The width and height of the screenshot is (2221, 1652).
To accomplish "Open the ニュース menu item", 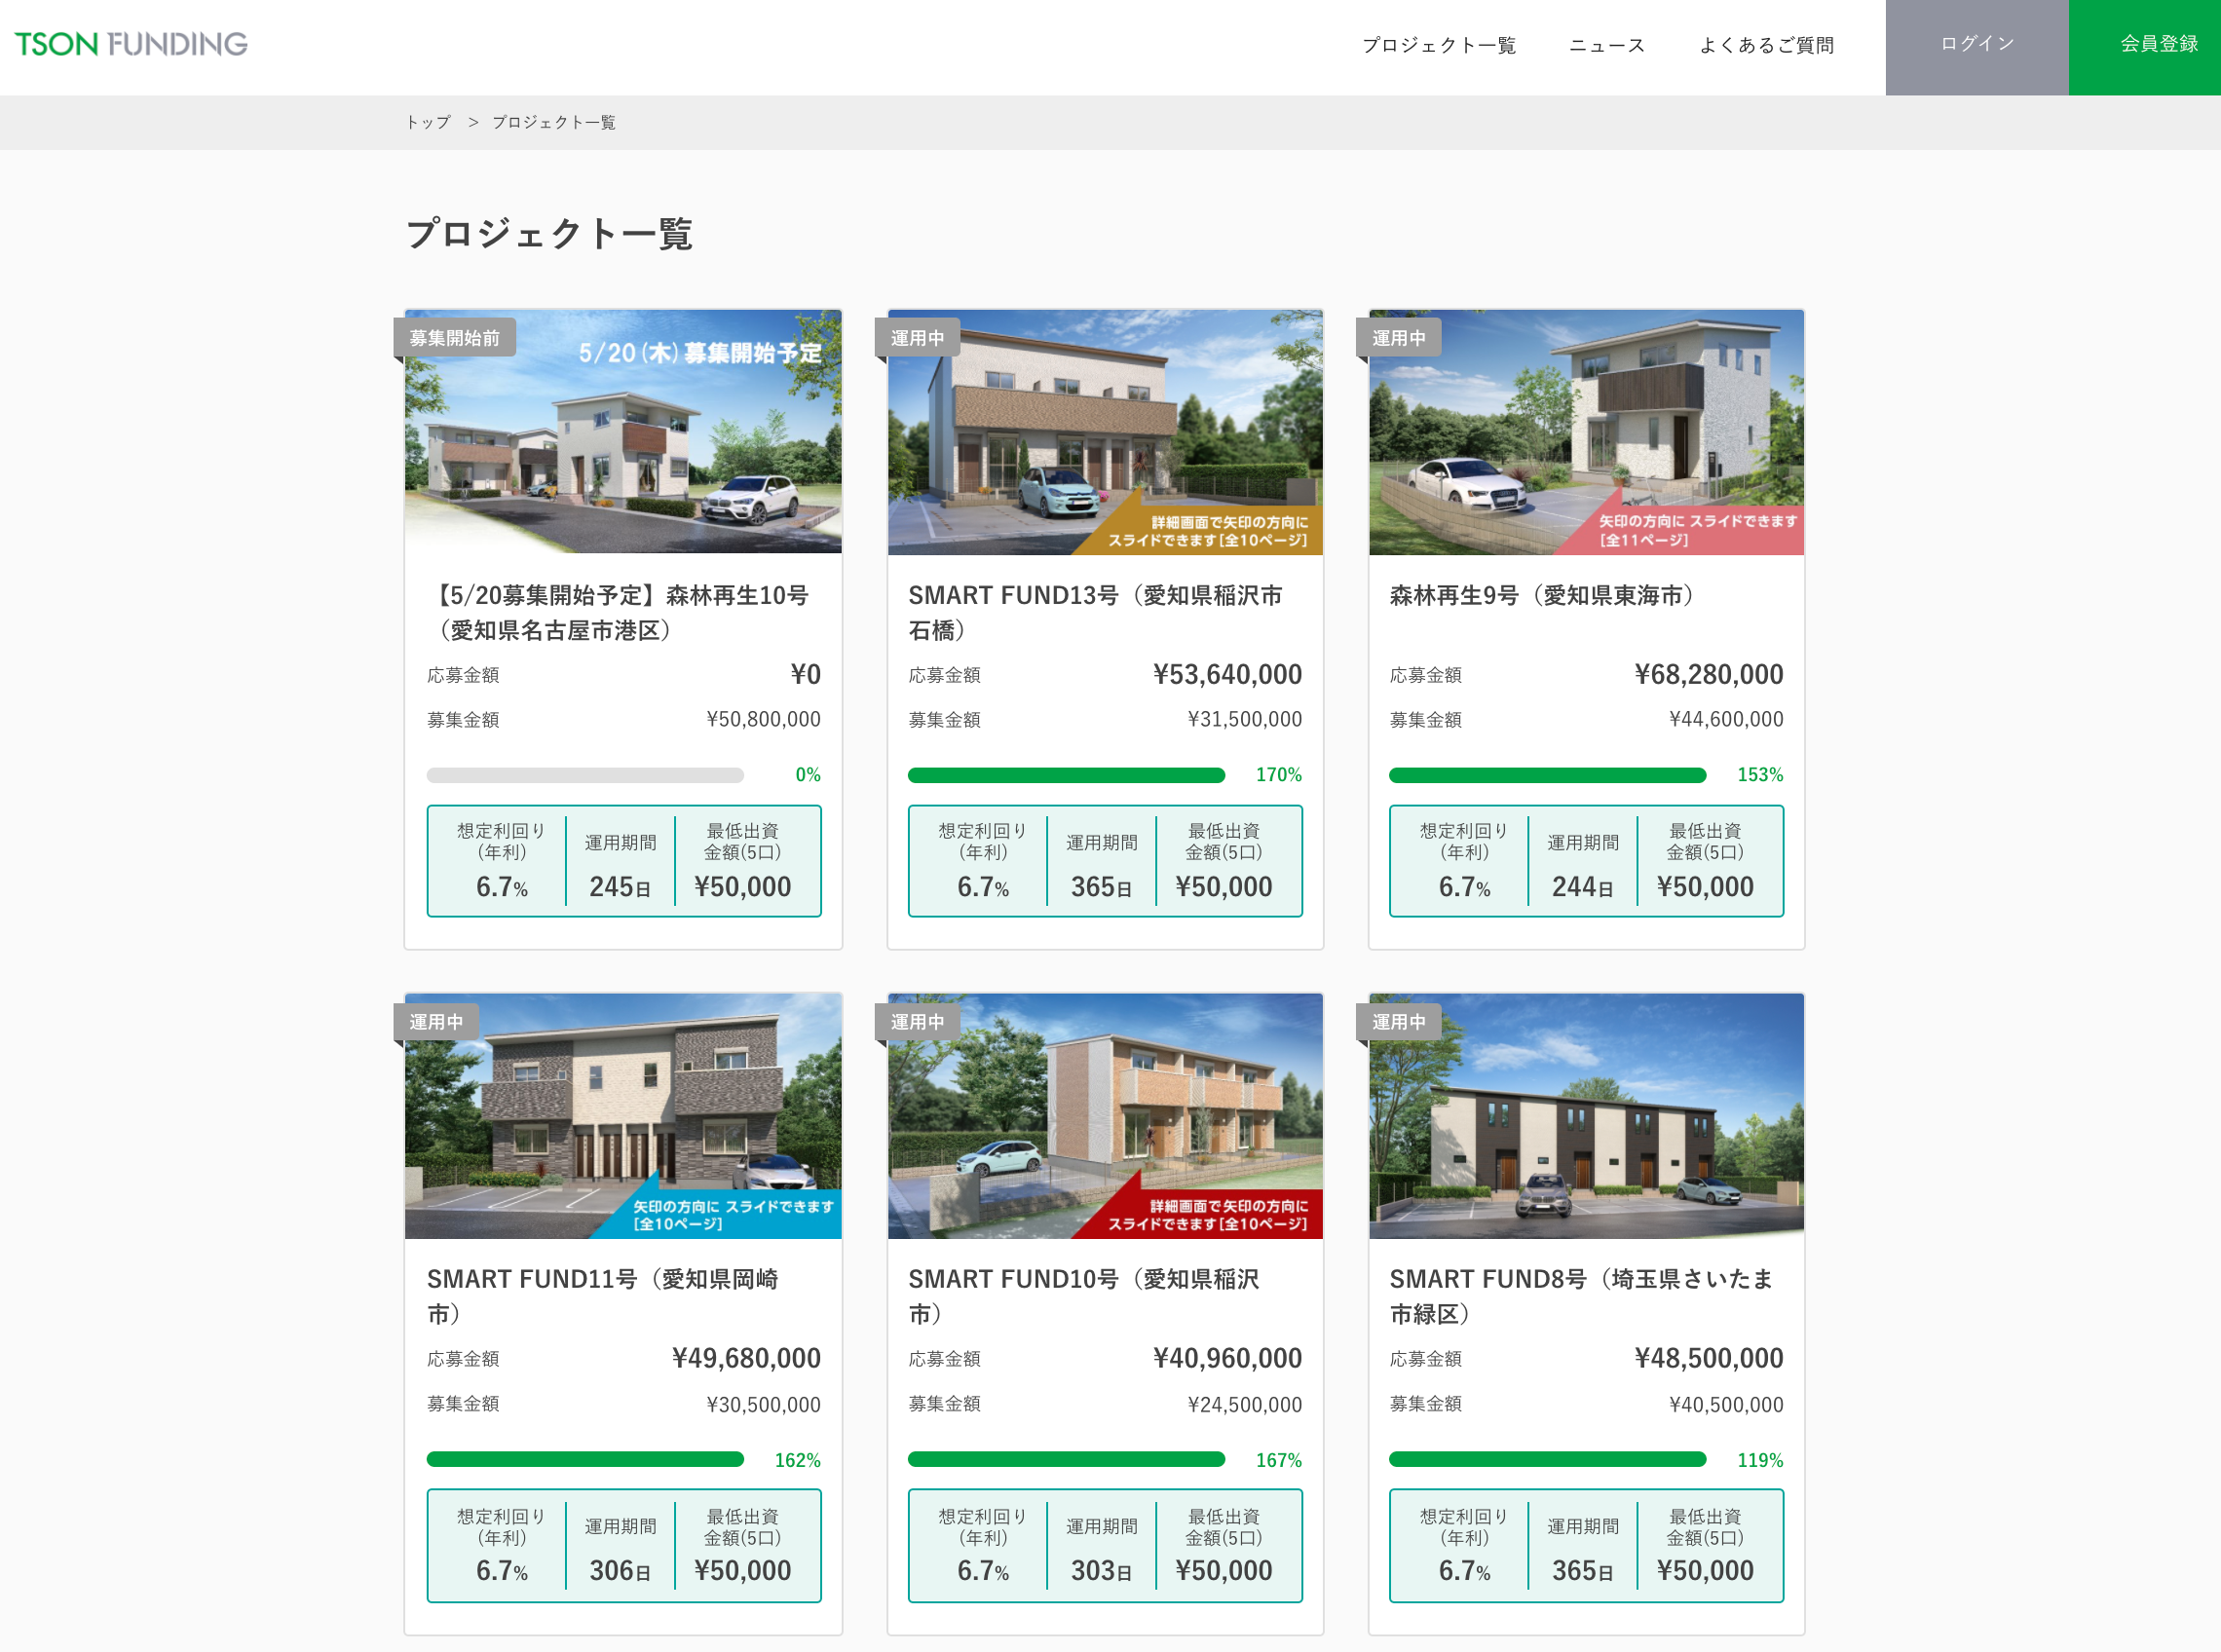I will 1606,45.
